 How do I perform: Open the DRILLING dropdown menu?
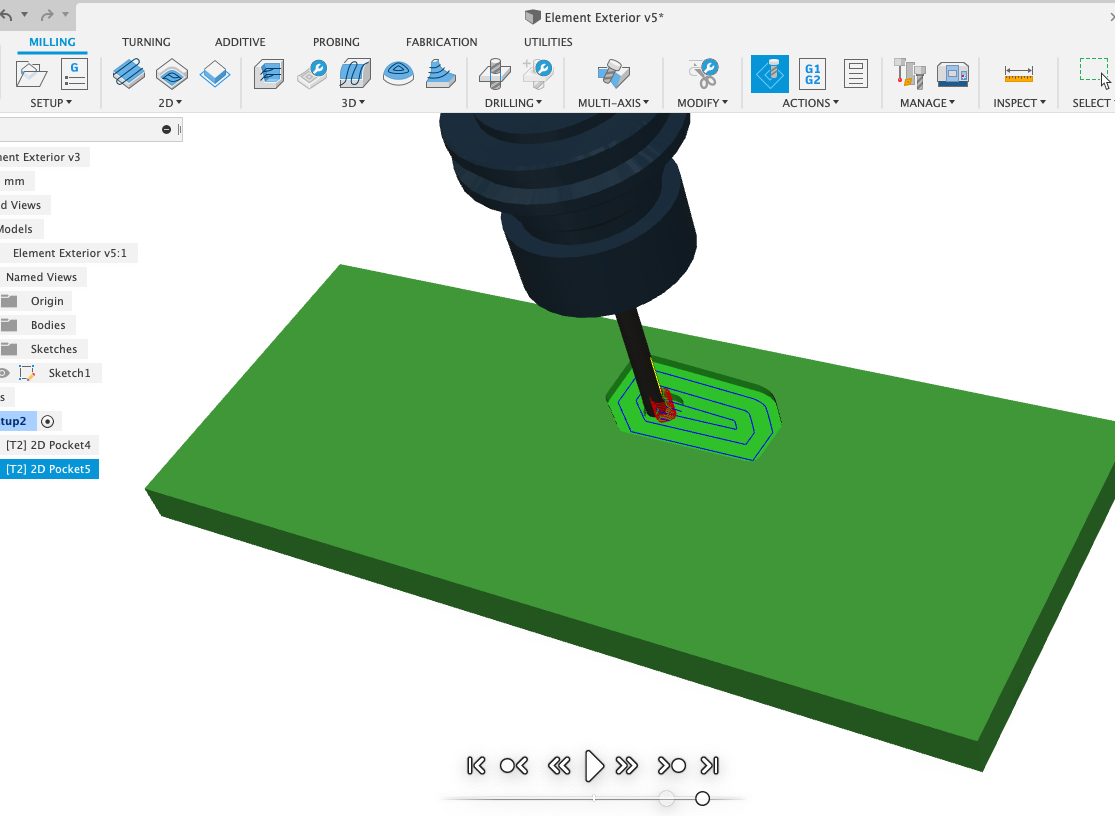[513, 103]
